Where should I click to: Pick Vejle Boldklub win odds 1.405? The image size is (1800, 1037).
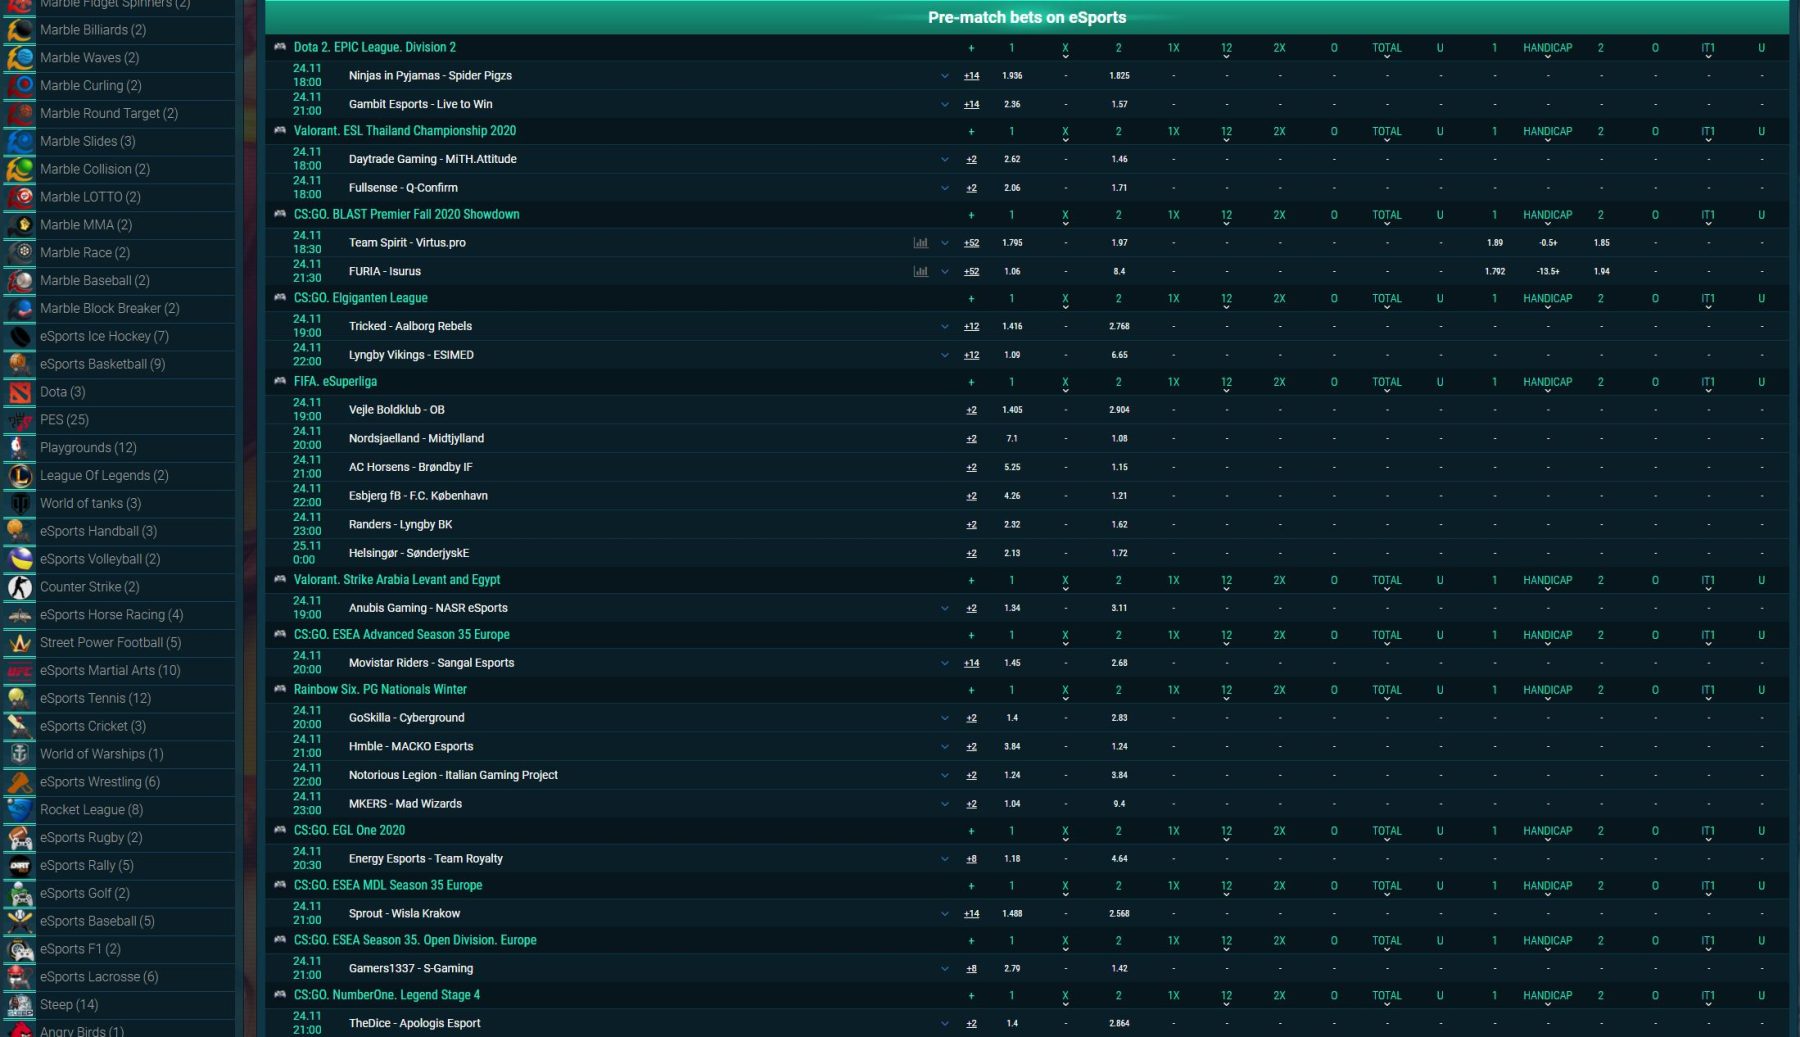point(1012,410)
